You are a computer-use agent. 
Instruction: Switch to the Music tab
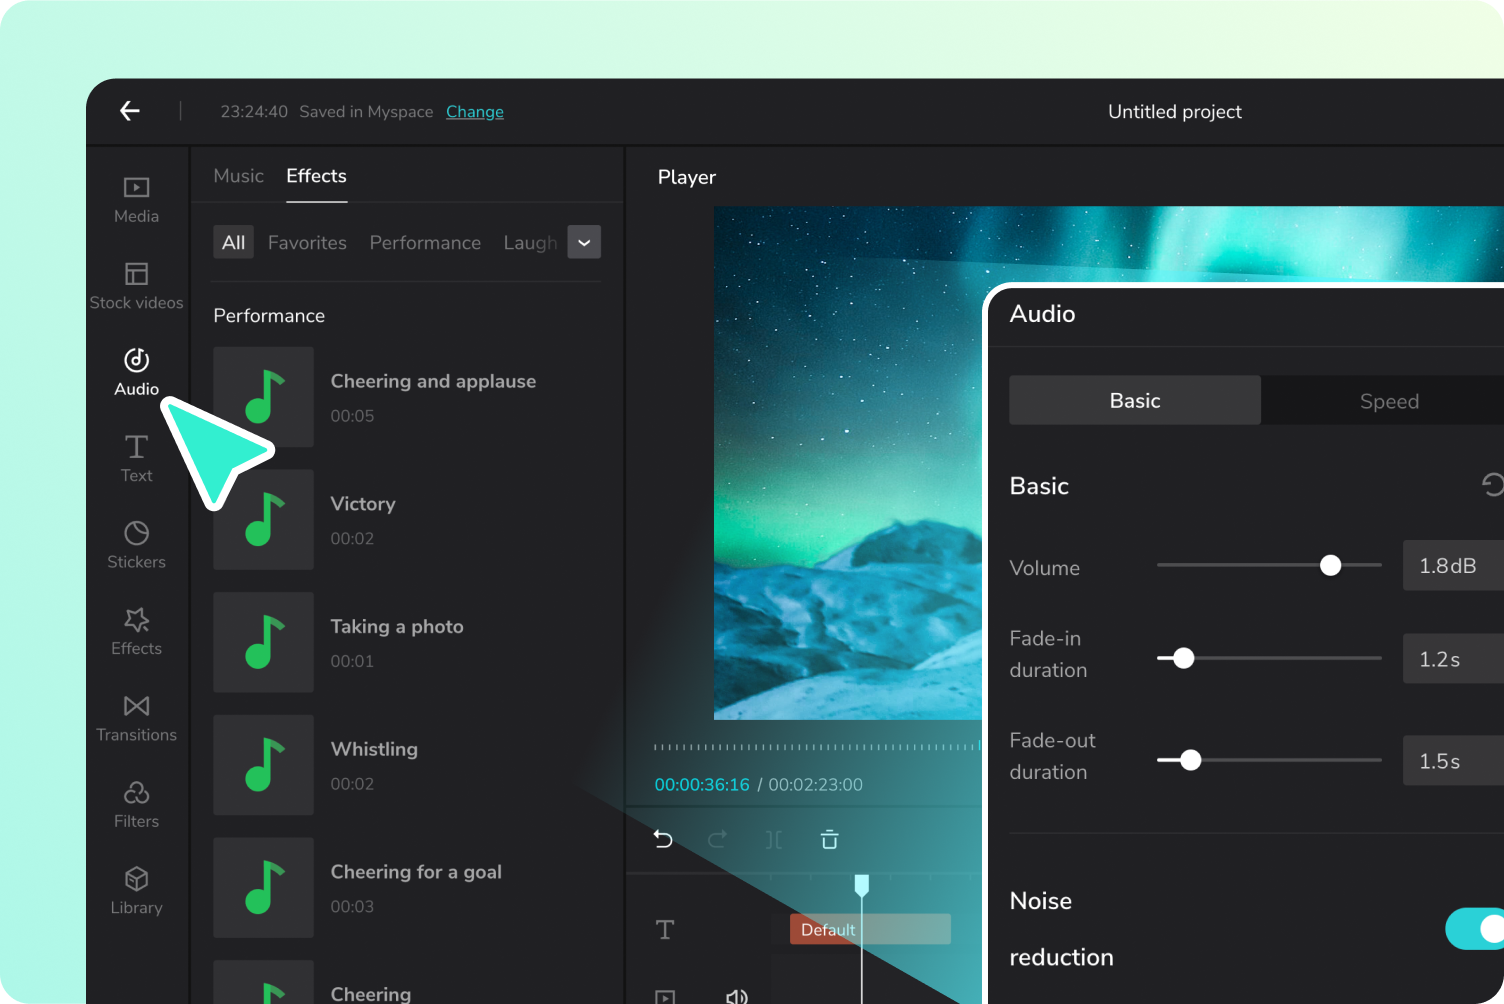point(238,176)
